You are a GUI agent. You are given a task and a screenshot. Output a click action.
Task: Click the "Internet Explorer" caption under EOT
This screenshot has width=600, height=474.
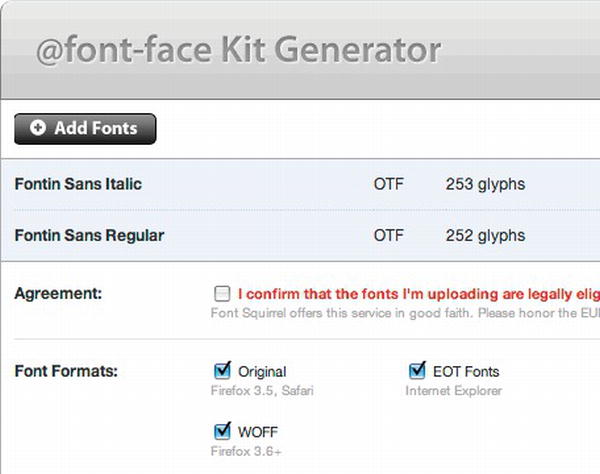pos(453,391)
